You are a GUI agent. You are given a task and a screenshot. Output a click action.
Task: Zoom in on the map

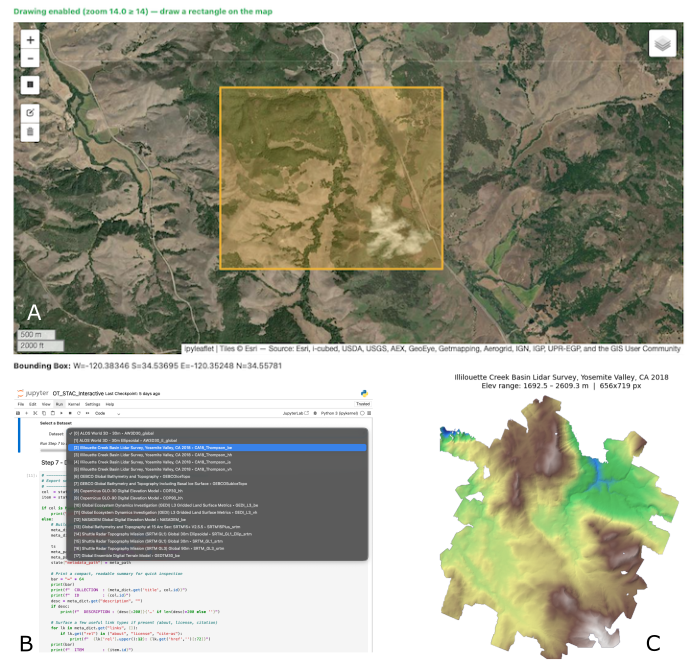pos(30,40)
